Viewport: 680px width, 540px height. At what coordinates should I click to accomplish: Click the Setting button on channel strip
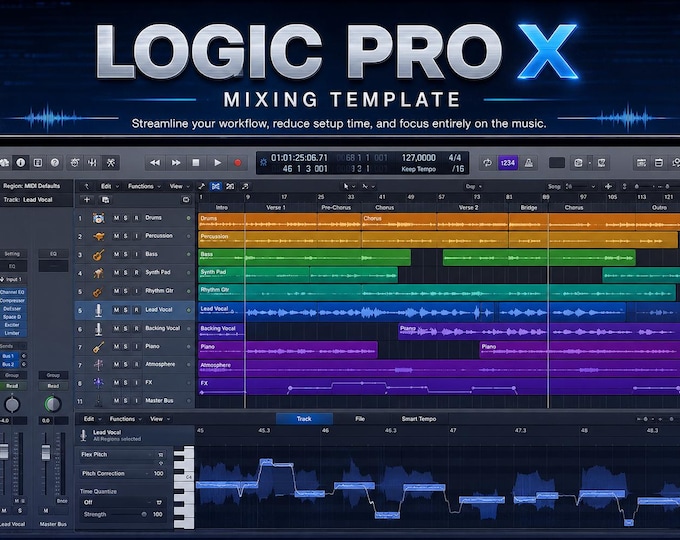point(12,254)
